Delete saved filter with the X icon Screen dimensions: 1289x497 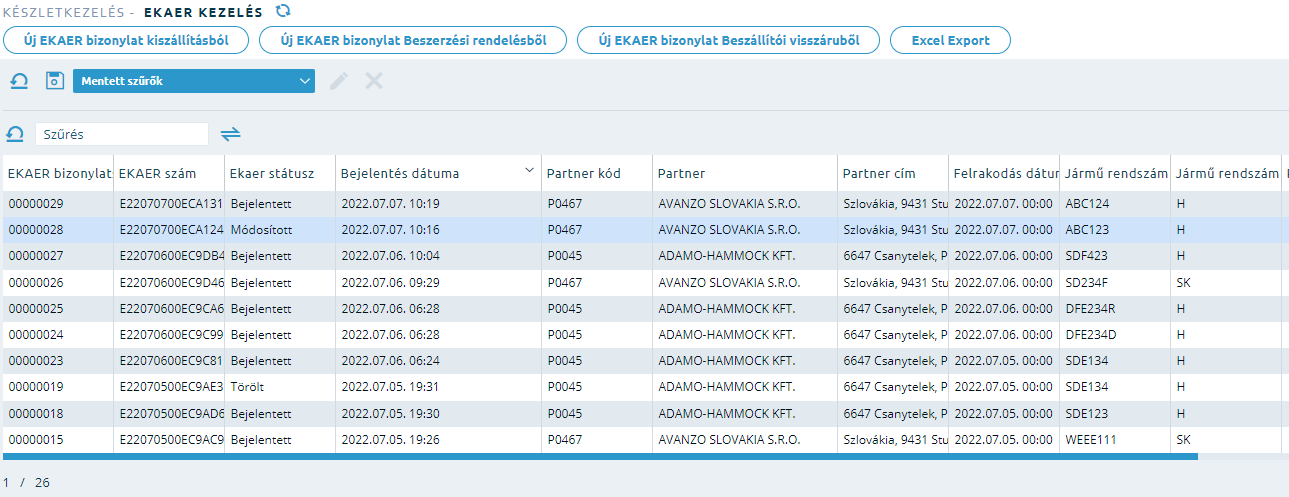point(374,81)
